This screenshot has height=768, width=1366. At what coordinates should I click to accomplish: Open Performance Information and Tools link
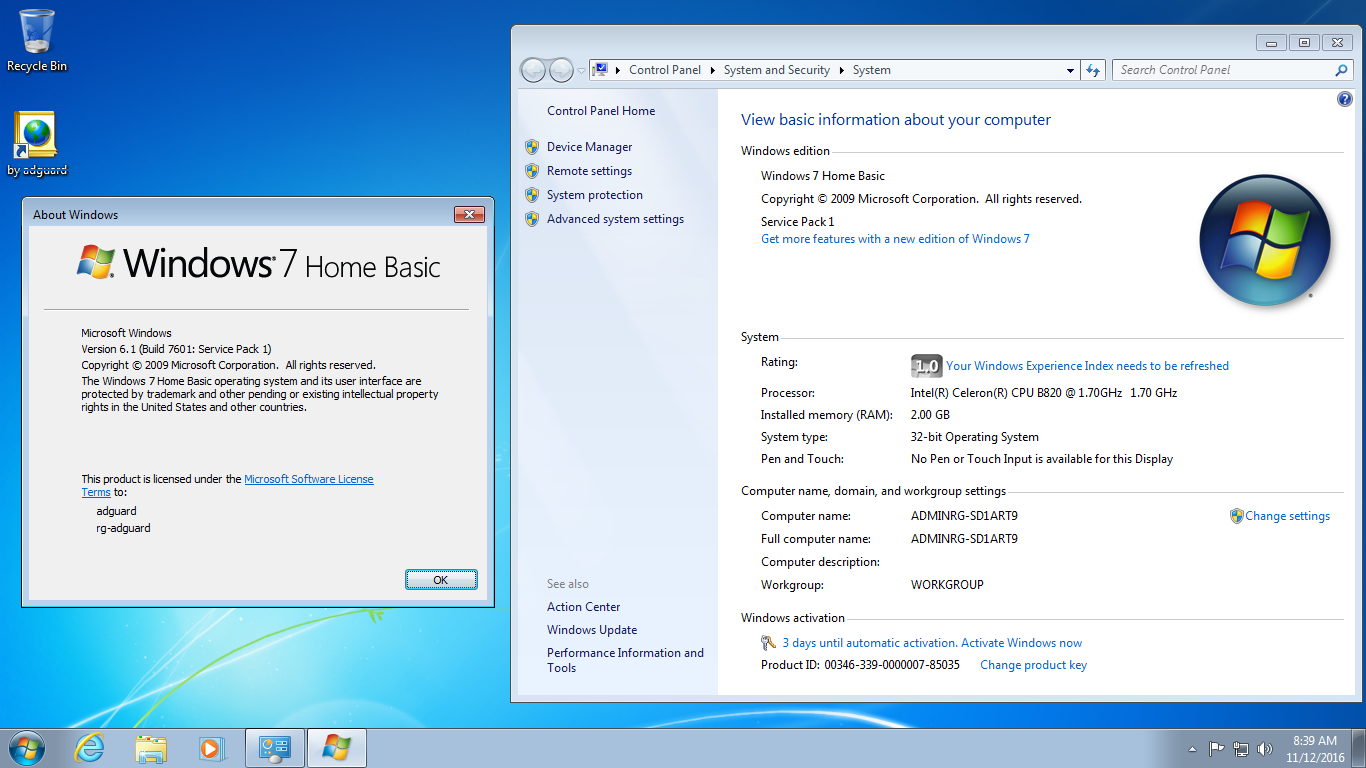click(625, 660)
